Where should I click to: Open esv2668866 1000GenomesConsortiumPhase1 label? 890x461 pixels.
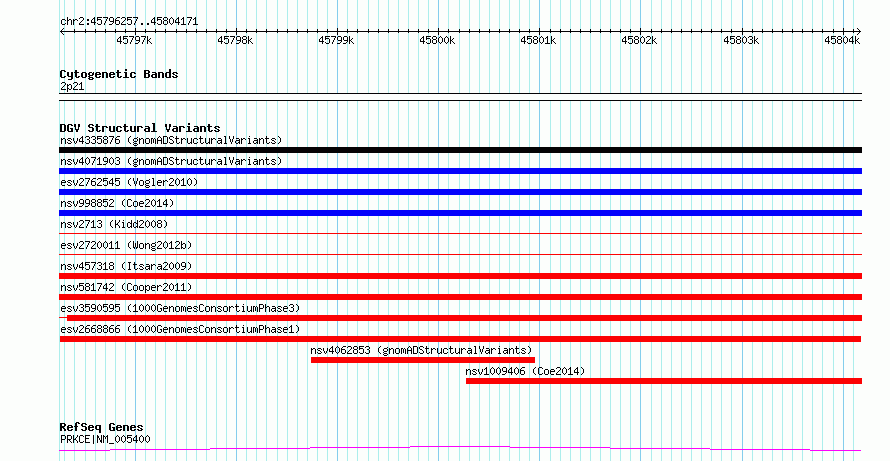pyautogui.click(x=180, y=329)
